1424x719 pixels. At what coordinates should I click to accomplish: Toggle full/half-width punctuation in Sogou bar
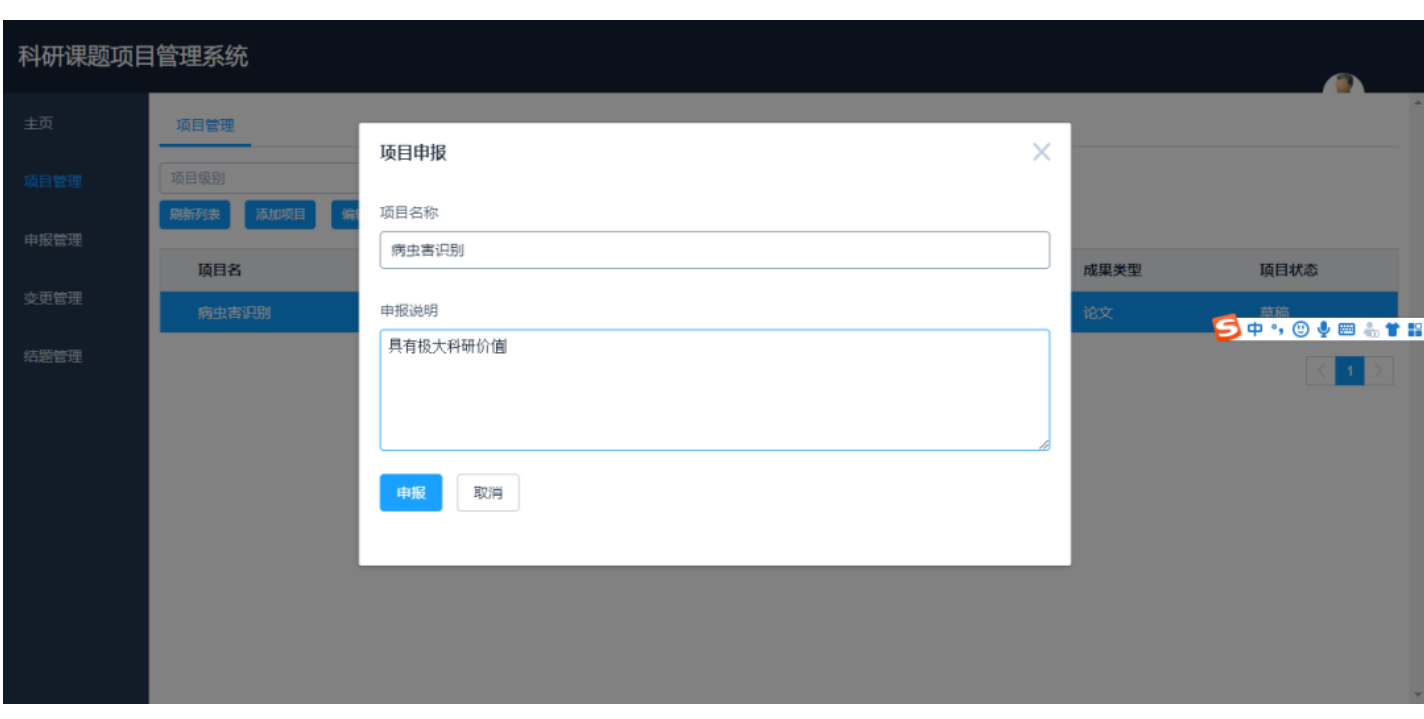pyautogui.click(x=1277, y=330)
